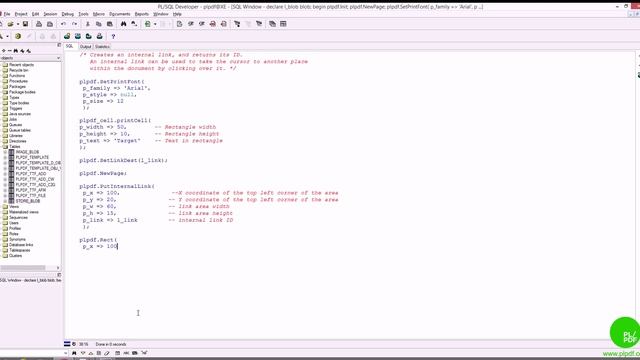
Task: Select the SQL tab
Action: coord(69,47)
